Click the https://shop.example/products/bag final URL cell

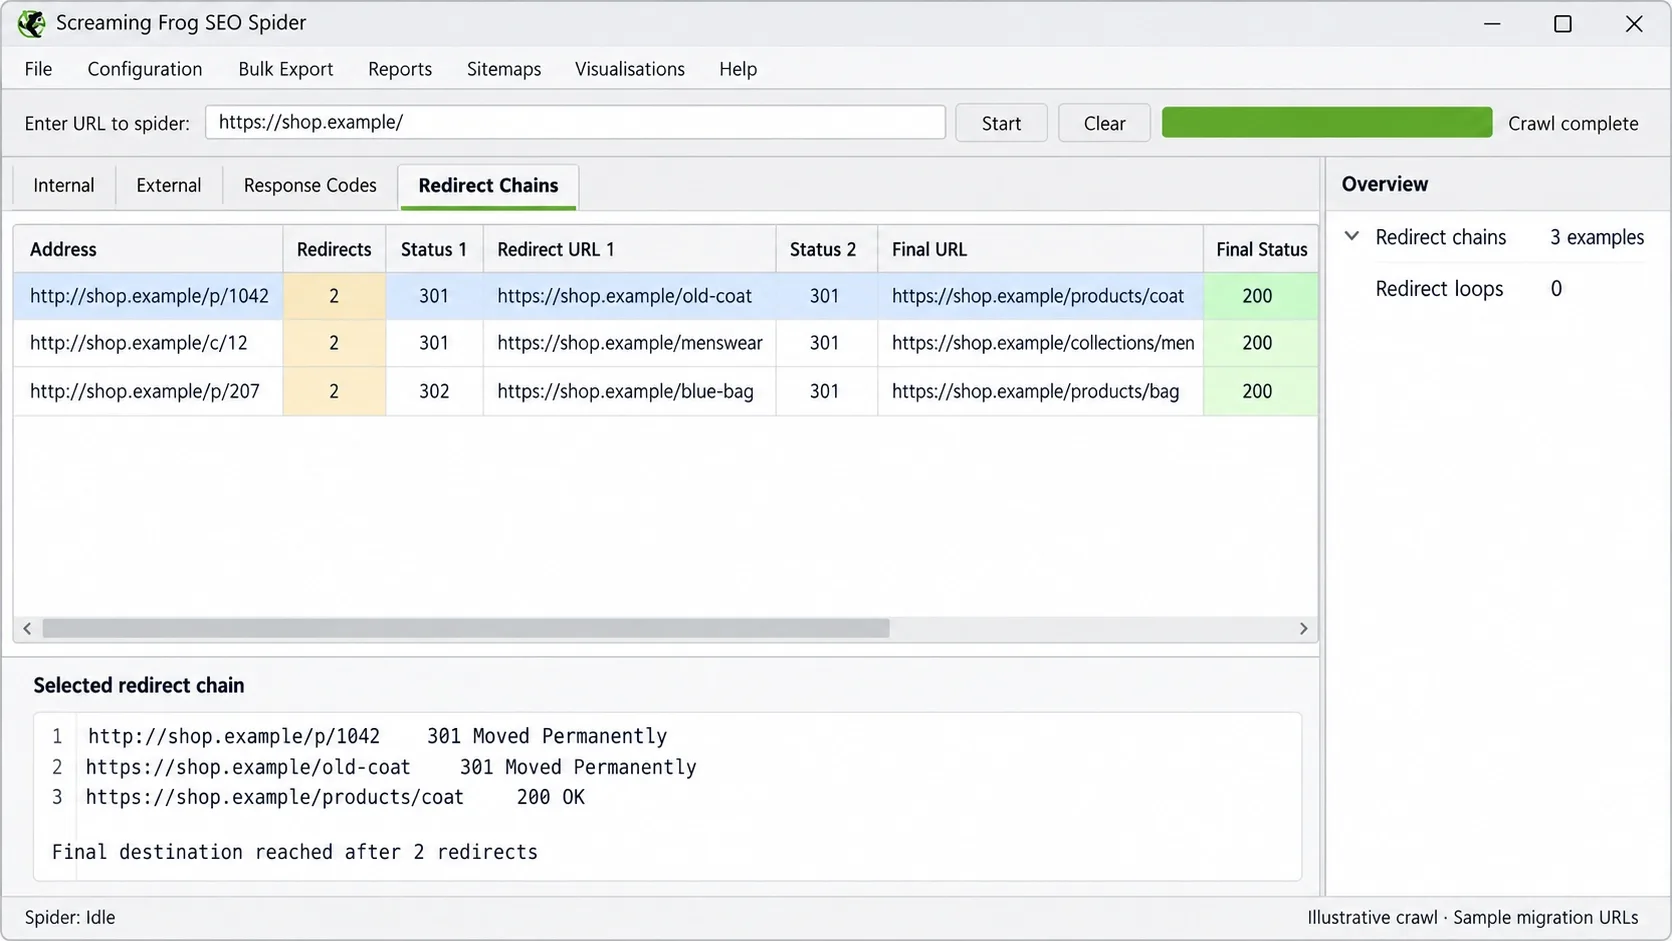pos(1040,391)
